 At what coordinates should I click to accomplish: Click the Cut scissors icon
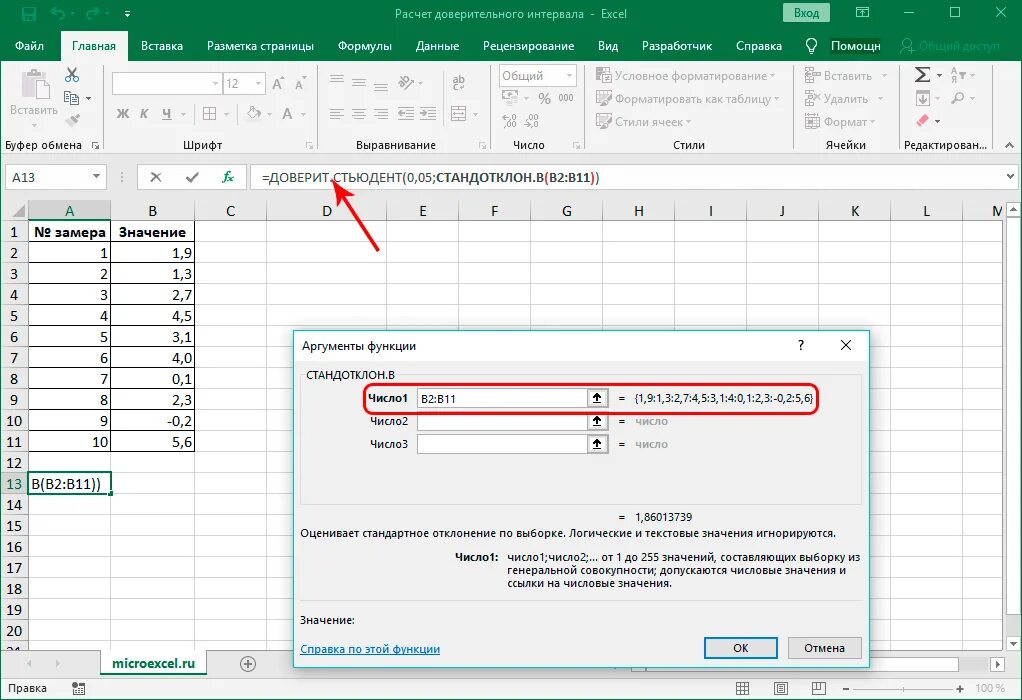click(72, 76)
